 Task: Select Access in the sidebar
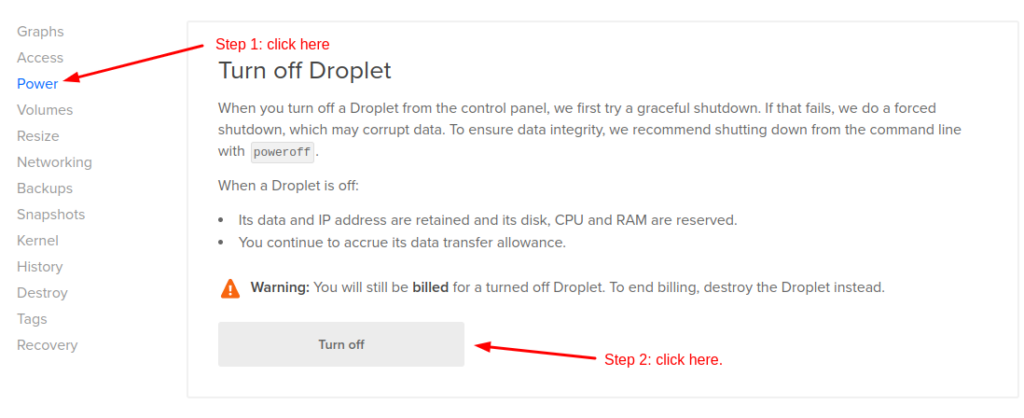[40, 57]
